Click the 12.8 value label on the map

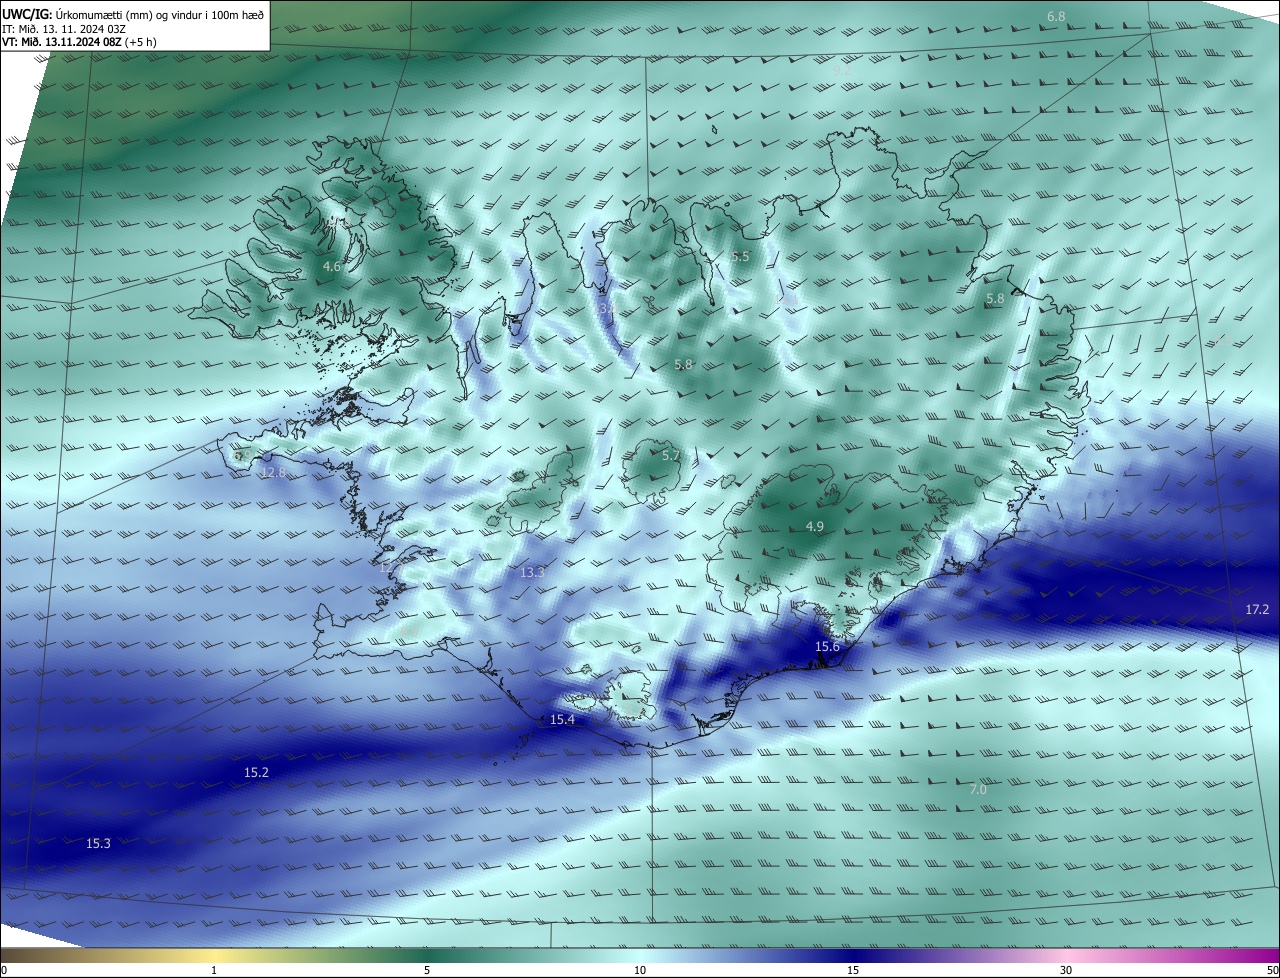[274, 472]
